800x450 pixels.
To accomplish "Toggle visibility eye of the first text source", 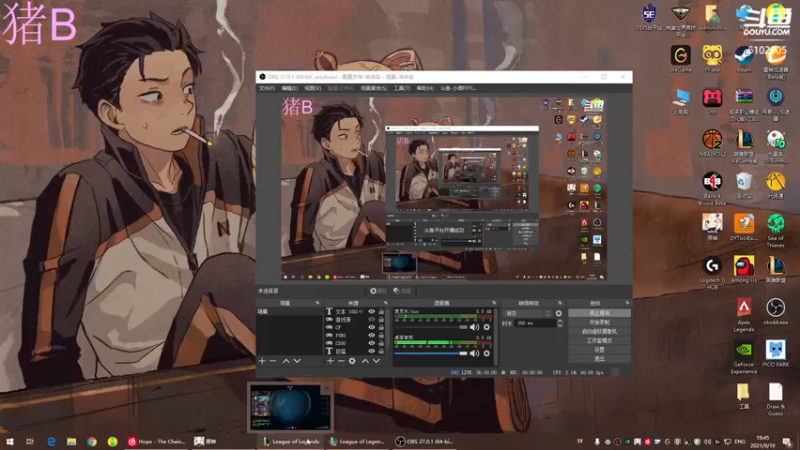I will [371, 311].
